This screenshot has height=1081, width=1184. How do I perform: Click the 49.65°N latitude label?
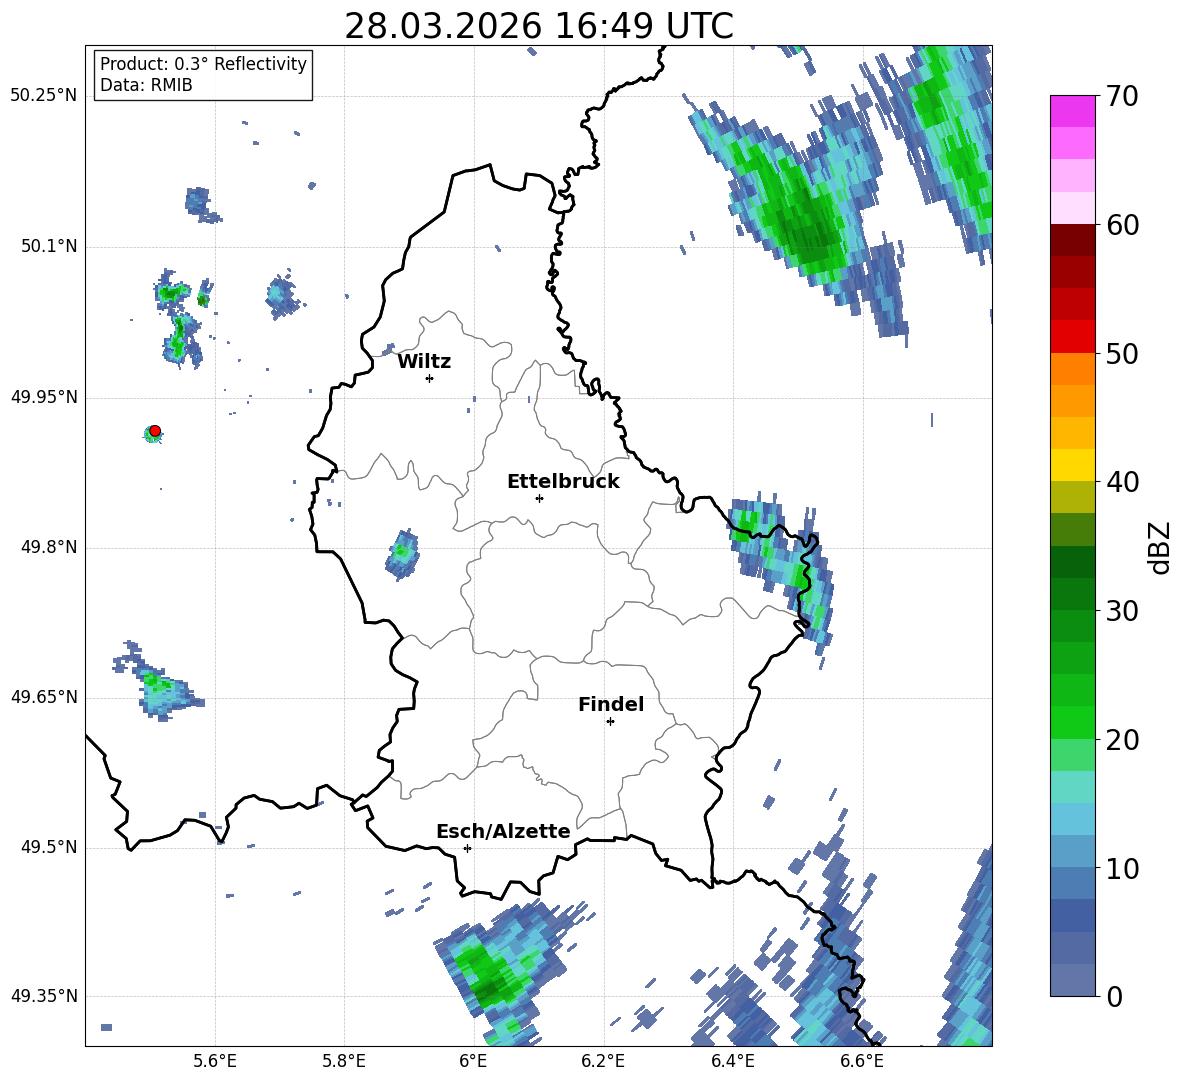44,696
